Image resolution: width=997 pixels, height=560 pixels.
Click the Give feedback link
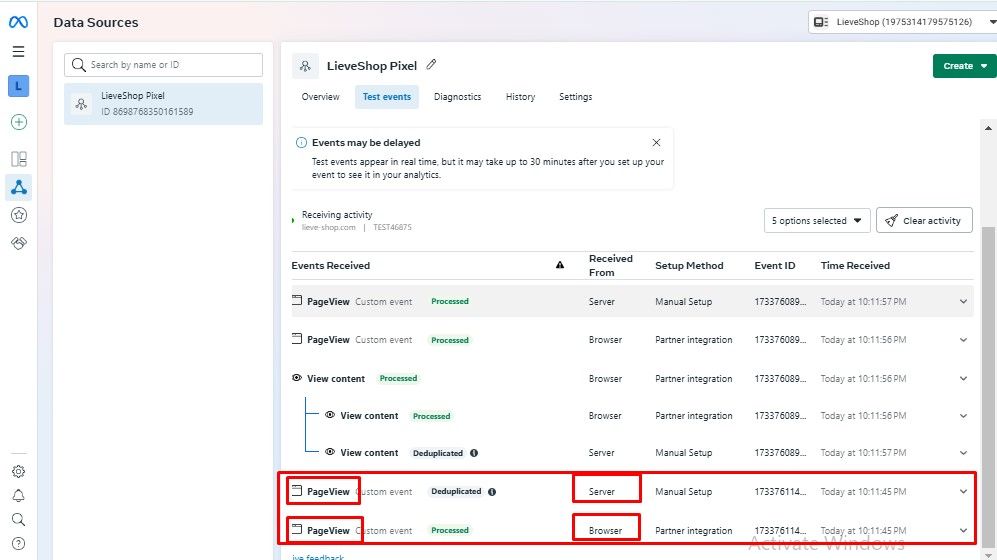(318, 557)
